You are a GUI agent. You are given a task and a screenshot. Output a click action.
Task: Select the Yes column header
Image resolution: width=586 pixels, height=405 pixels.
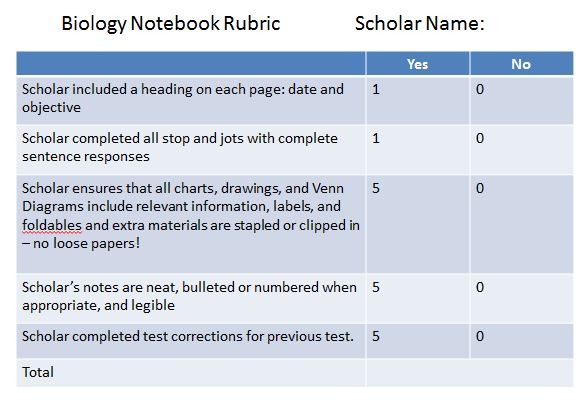tap(417, 64)
